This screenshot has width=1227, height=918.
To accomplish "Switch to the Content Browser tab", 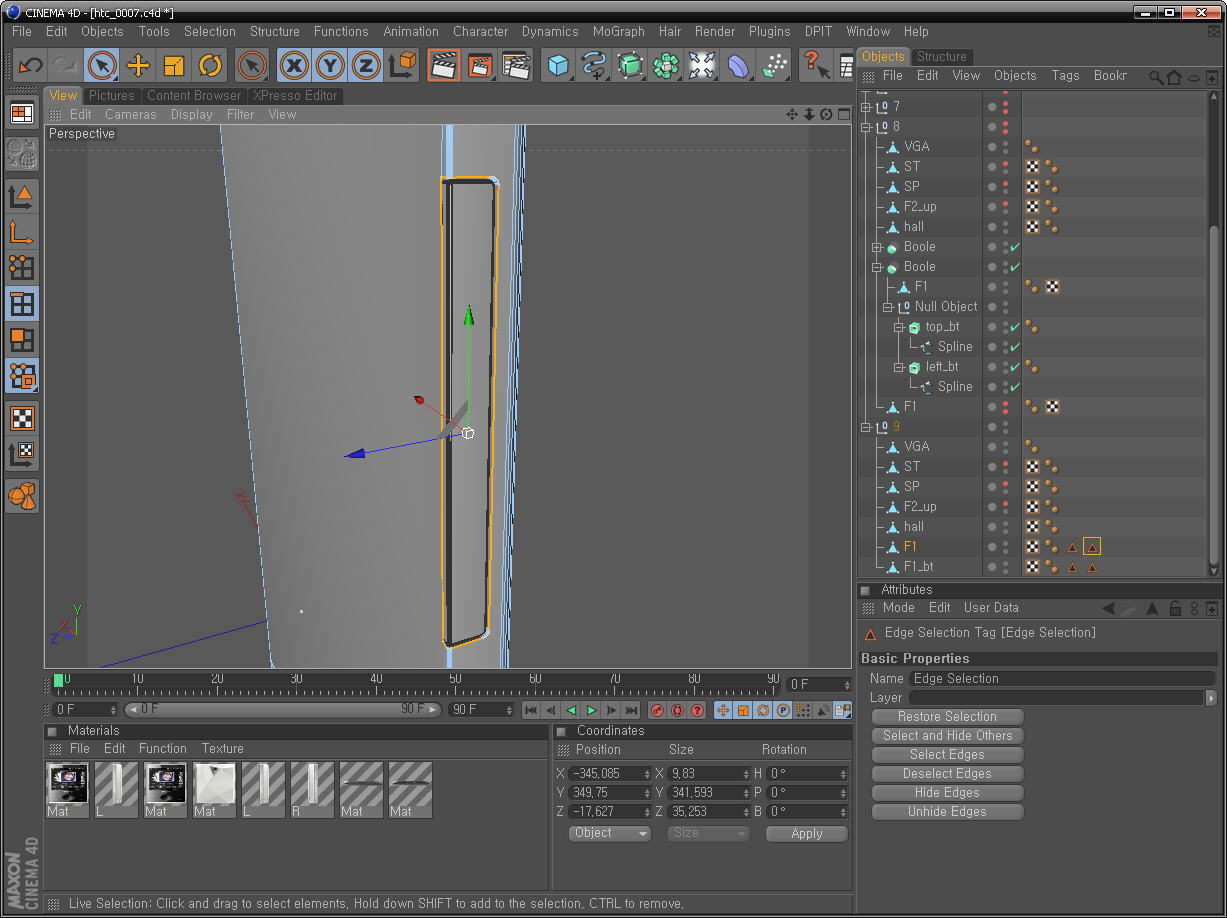I will coord(194,95).
